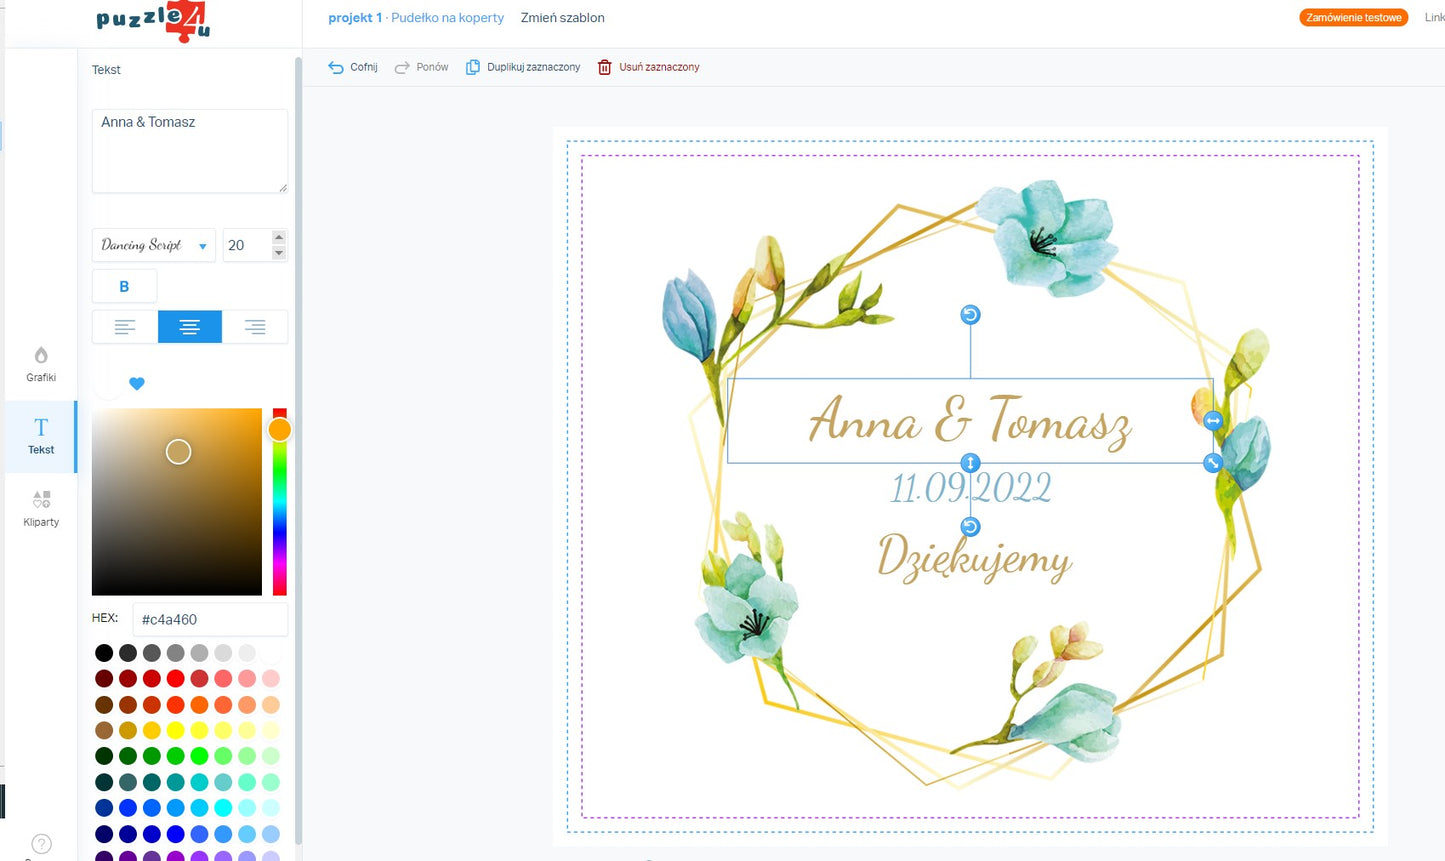Decrease font size with down stepper arrow
Image resolution: width=1445 pixels, height=861 pixels.
(279, 253)
